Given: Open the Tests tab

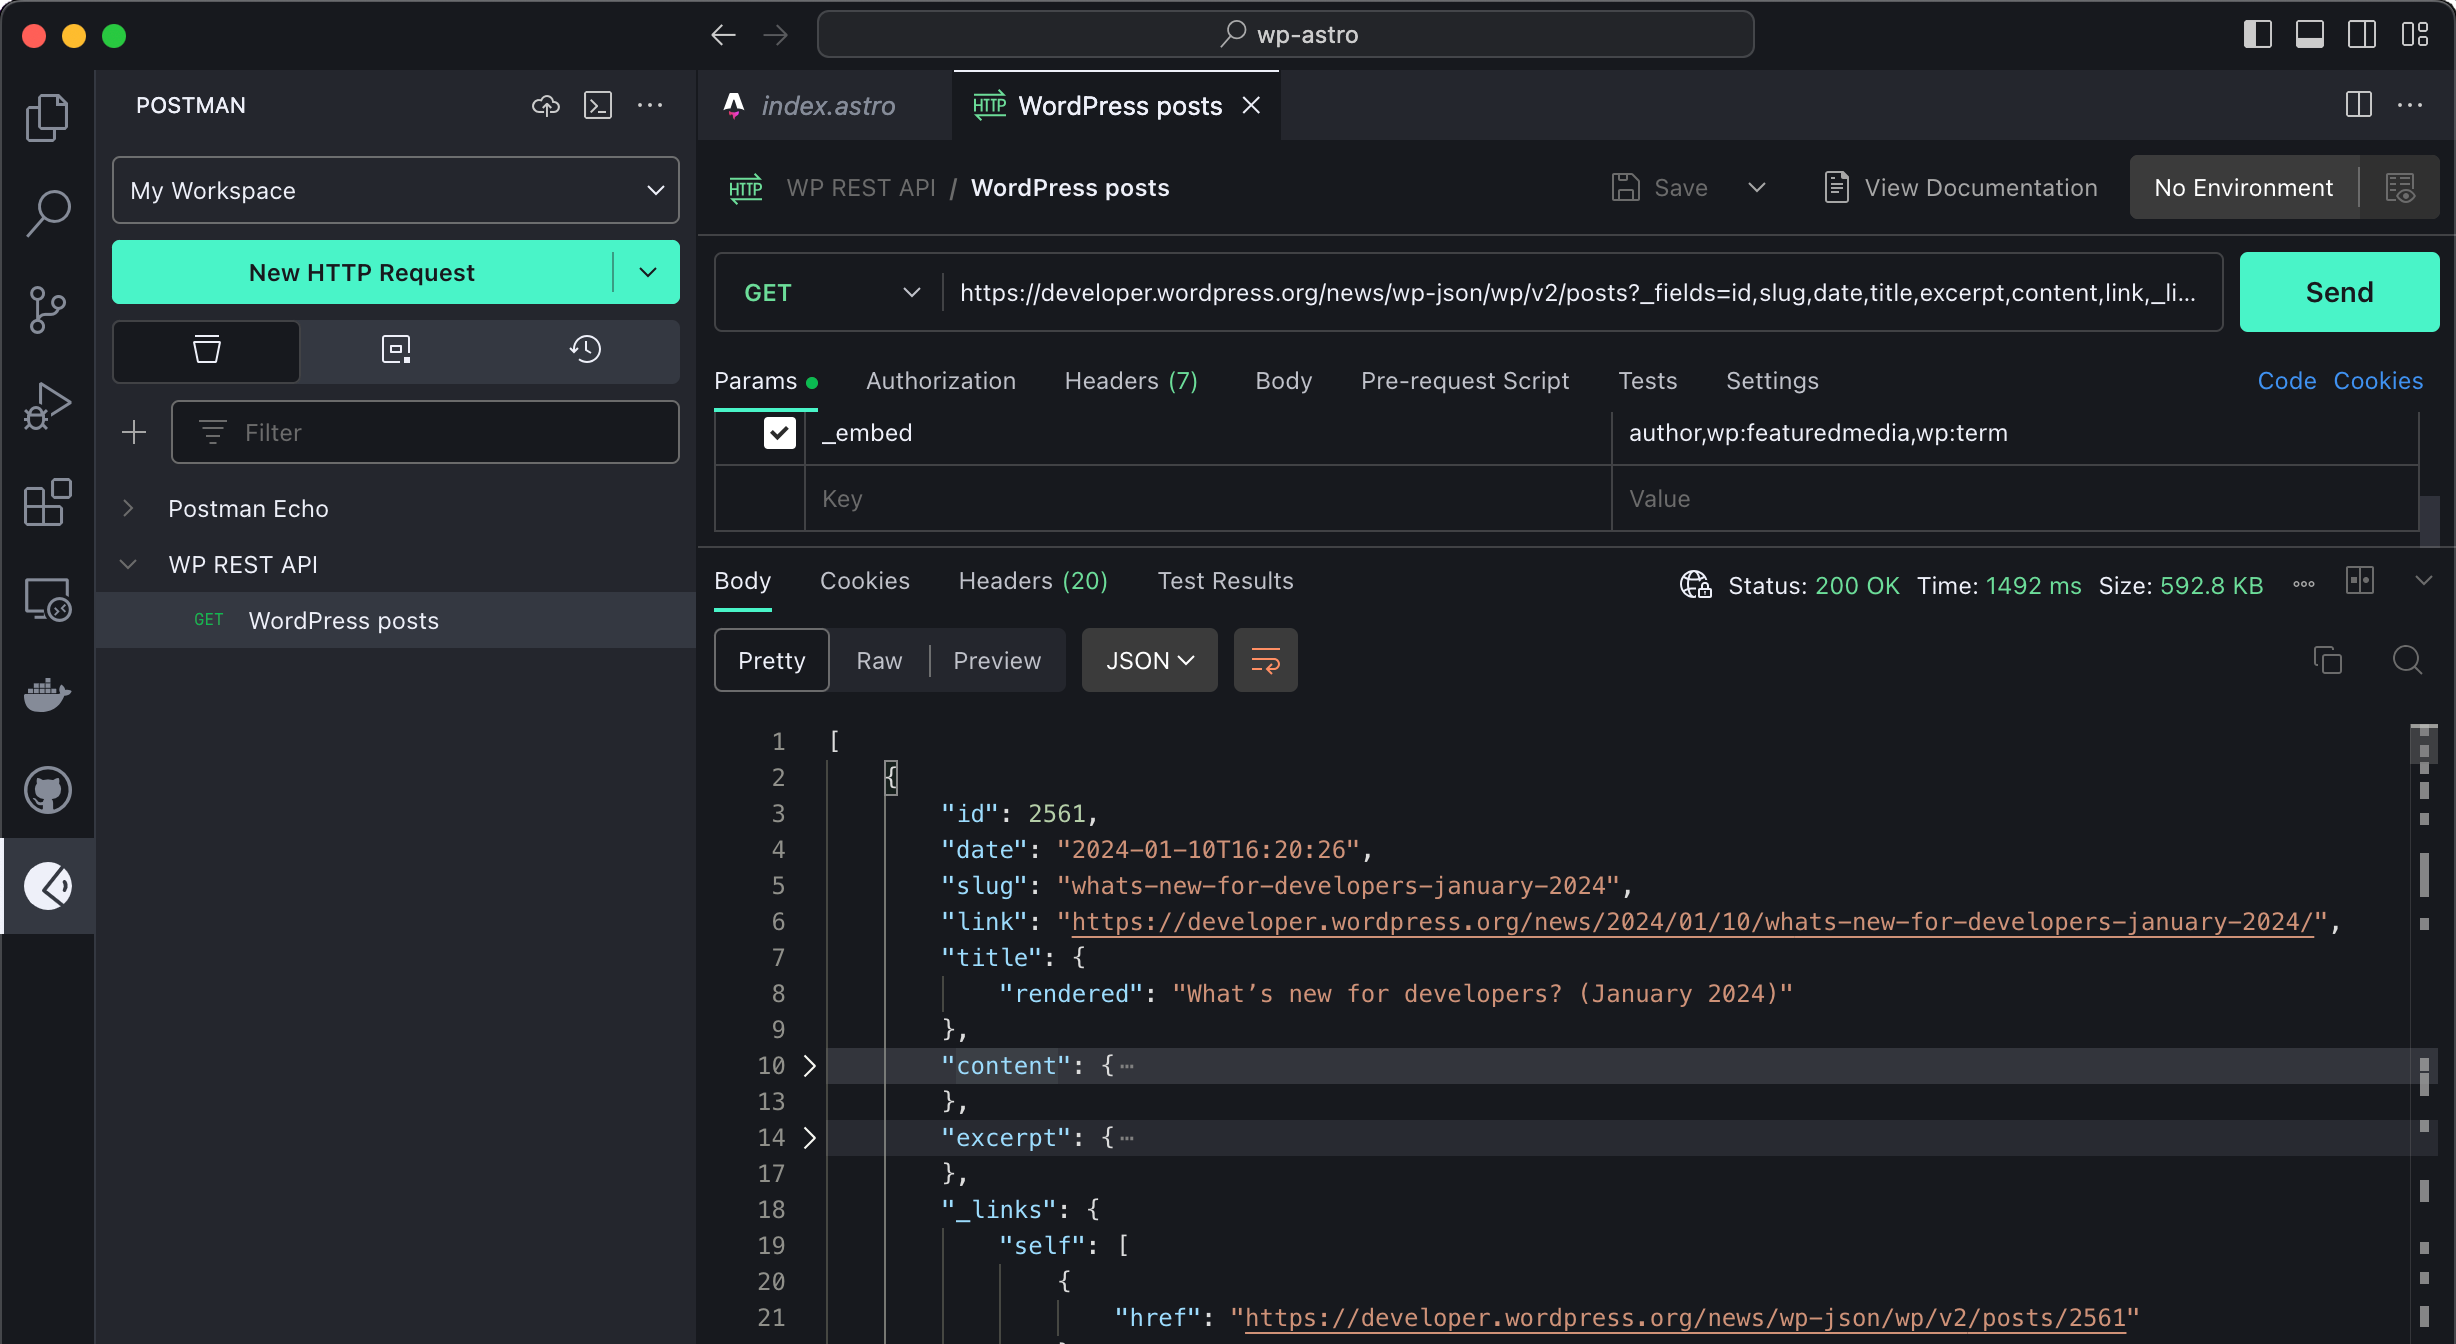Looking at the screenshot, I should pyautogui.click(x=1648, y=381).
